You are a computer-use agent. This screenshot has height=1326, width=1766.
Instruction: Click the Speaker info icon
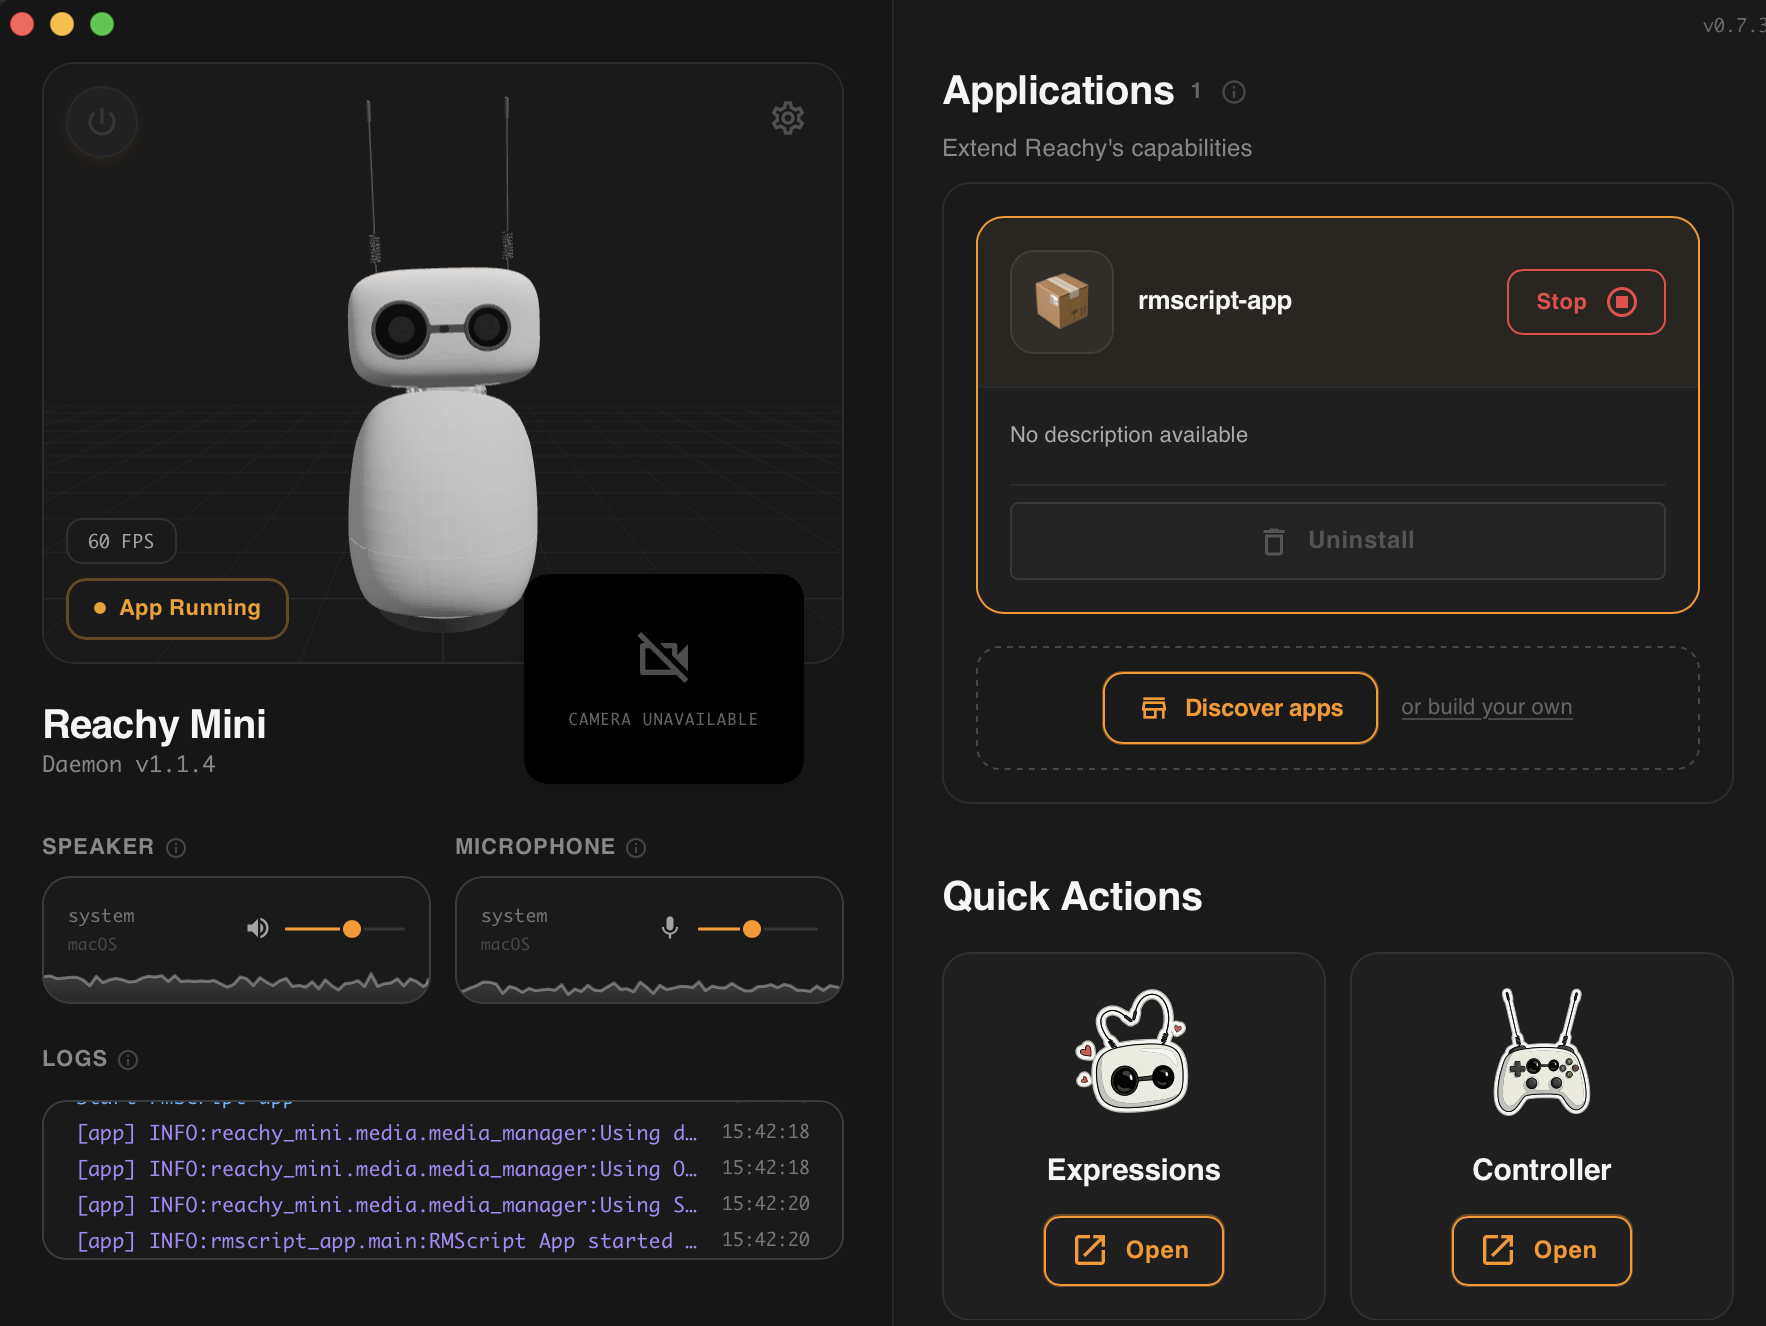tap(176, 848)
